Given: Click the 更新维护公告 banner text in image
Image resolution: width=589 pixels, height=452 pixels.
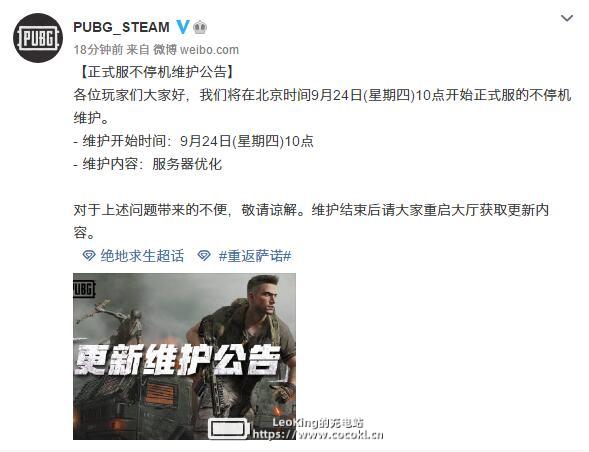Looking at the screenshot, I should (x=177, y=359).
